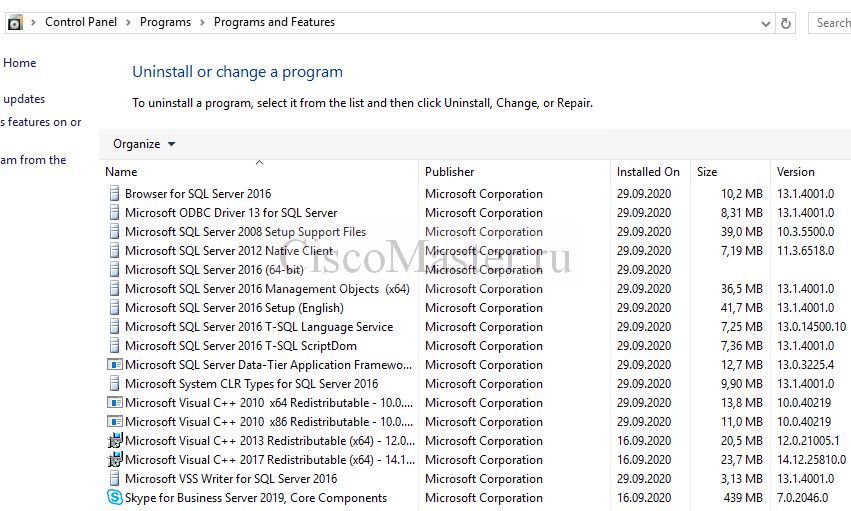
Task: Click the Visual C++ 2013 Redistributable icon
Action: tap(115, 440)
